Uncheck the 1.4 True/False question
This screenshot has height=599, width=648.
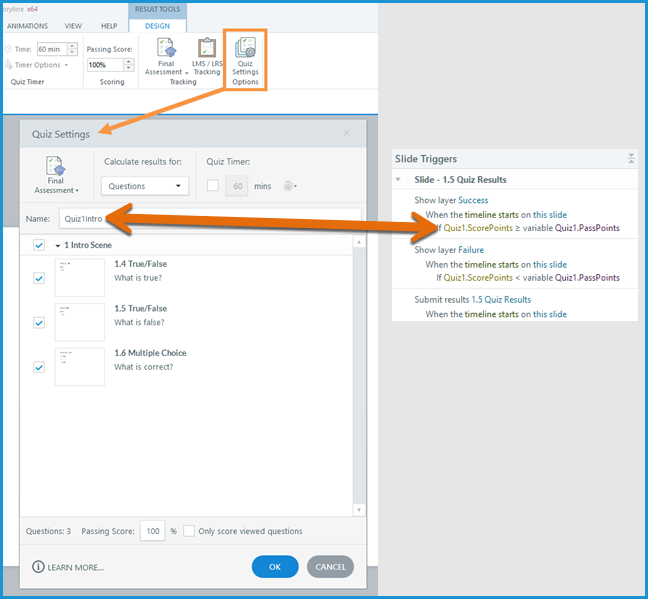39,278
